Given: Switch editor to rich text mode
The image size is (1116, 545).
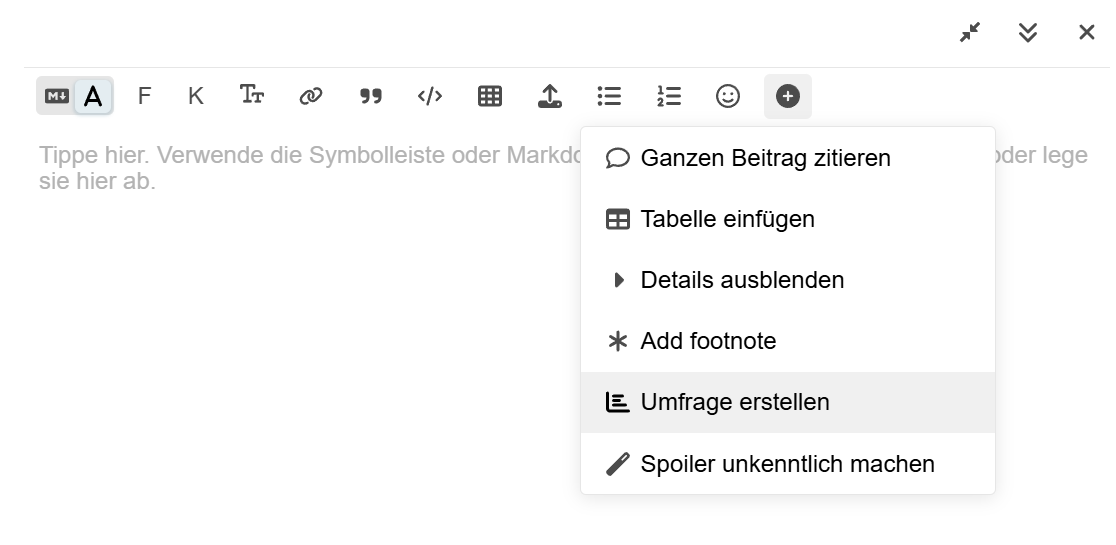Looking at the screenshot, I should coord(93,96).
